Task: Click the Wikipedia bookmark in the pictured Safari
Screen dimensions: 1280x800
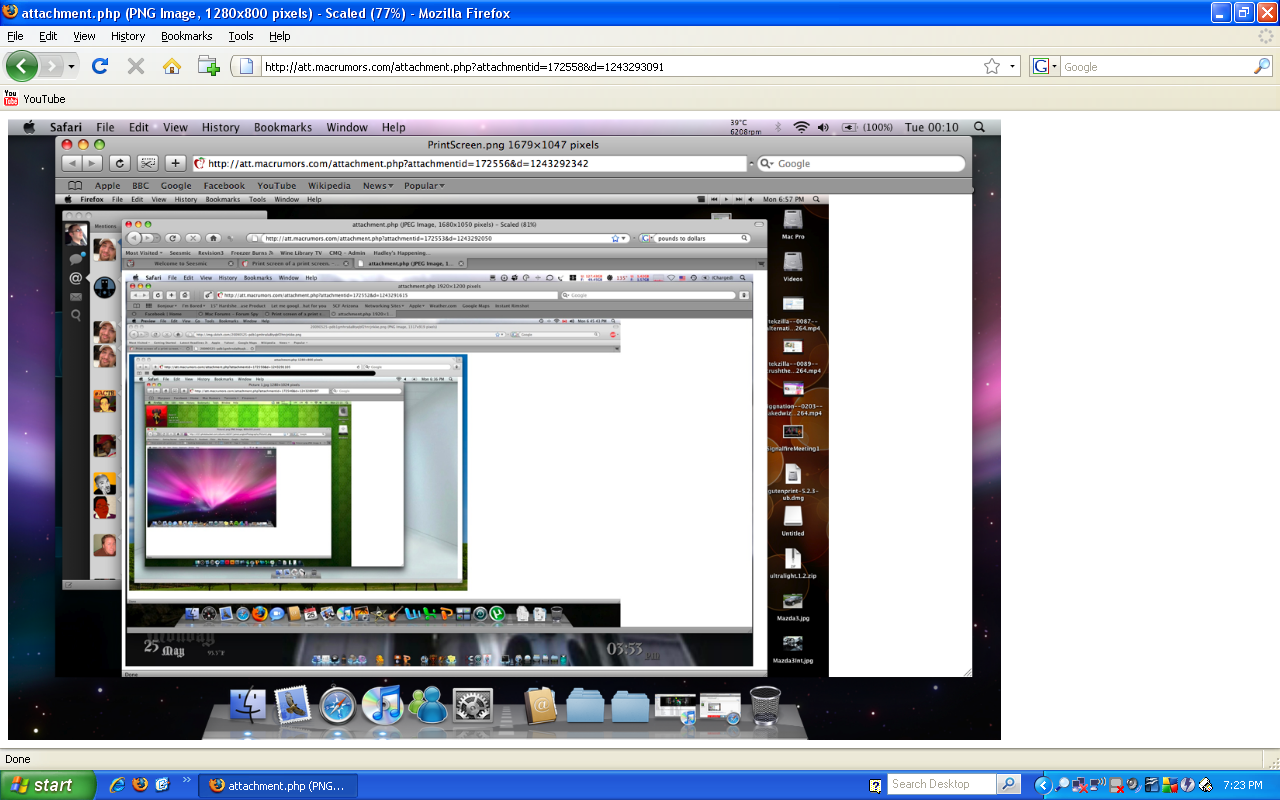Action: click(x=329, y=185)
